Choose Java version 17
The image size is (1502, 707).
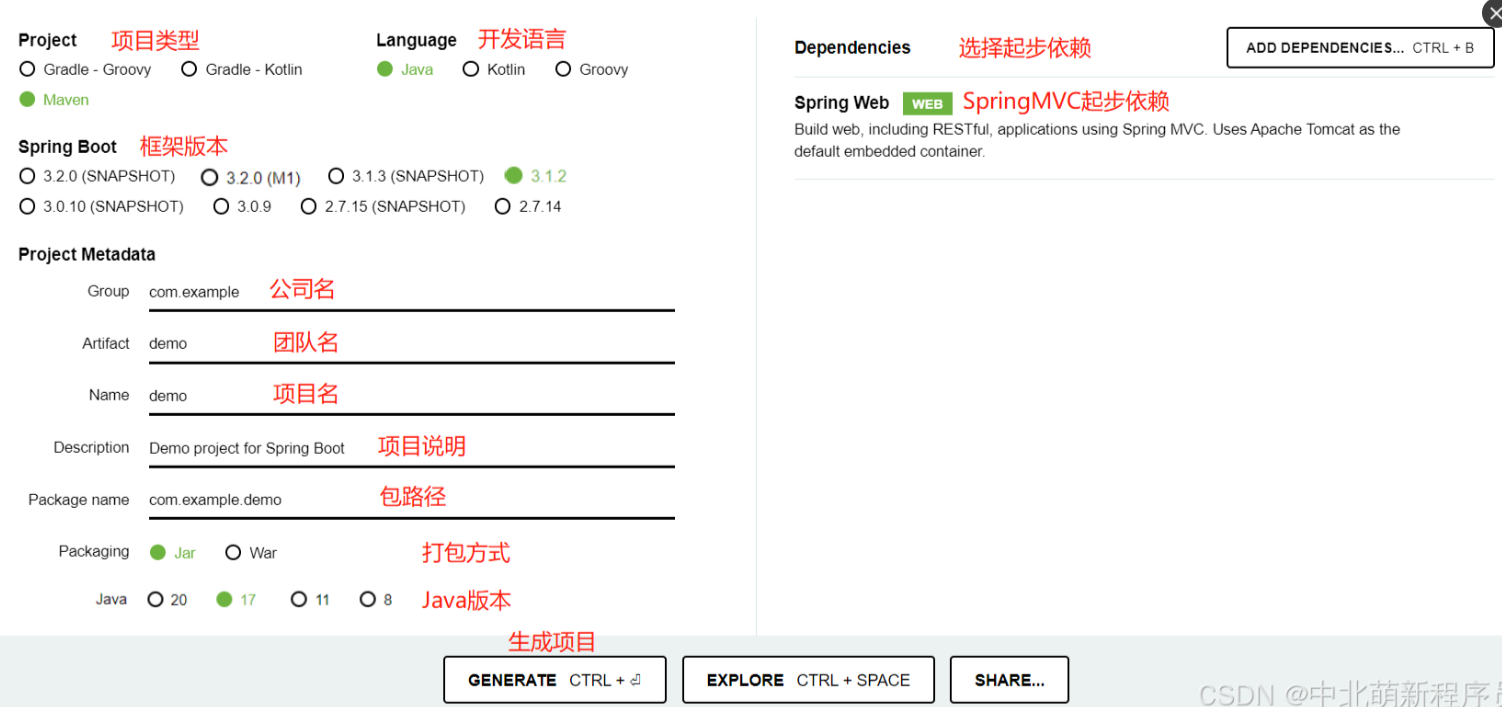click(x=236, y=599)
